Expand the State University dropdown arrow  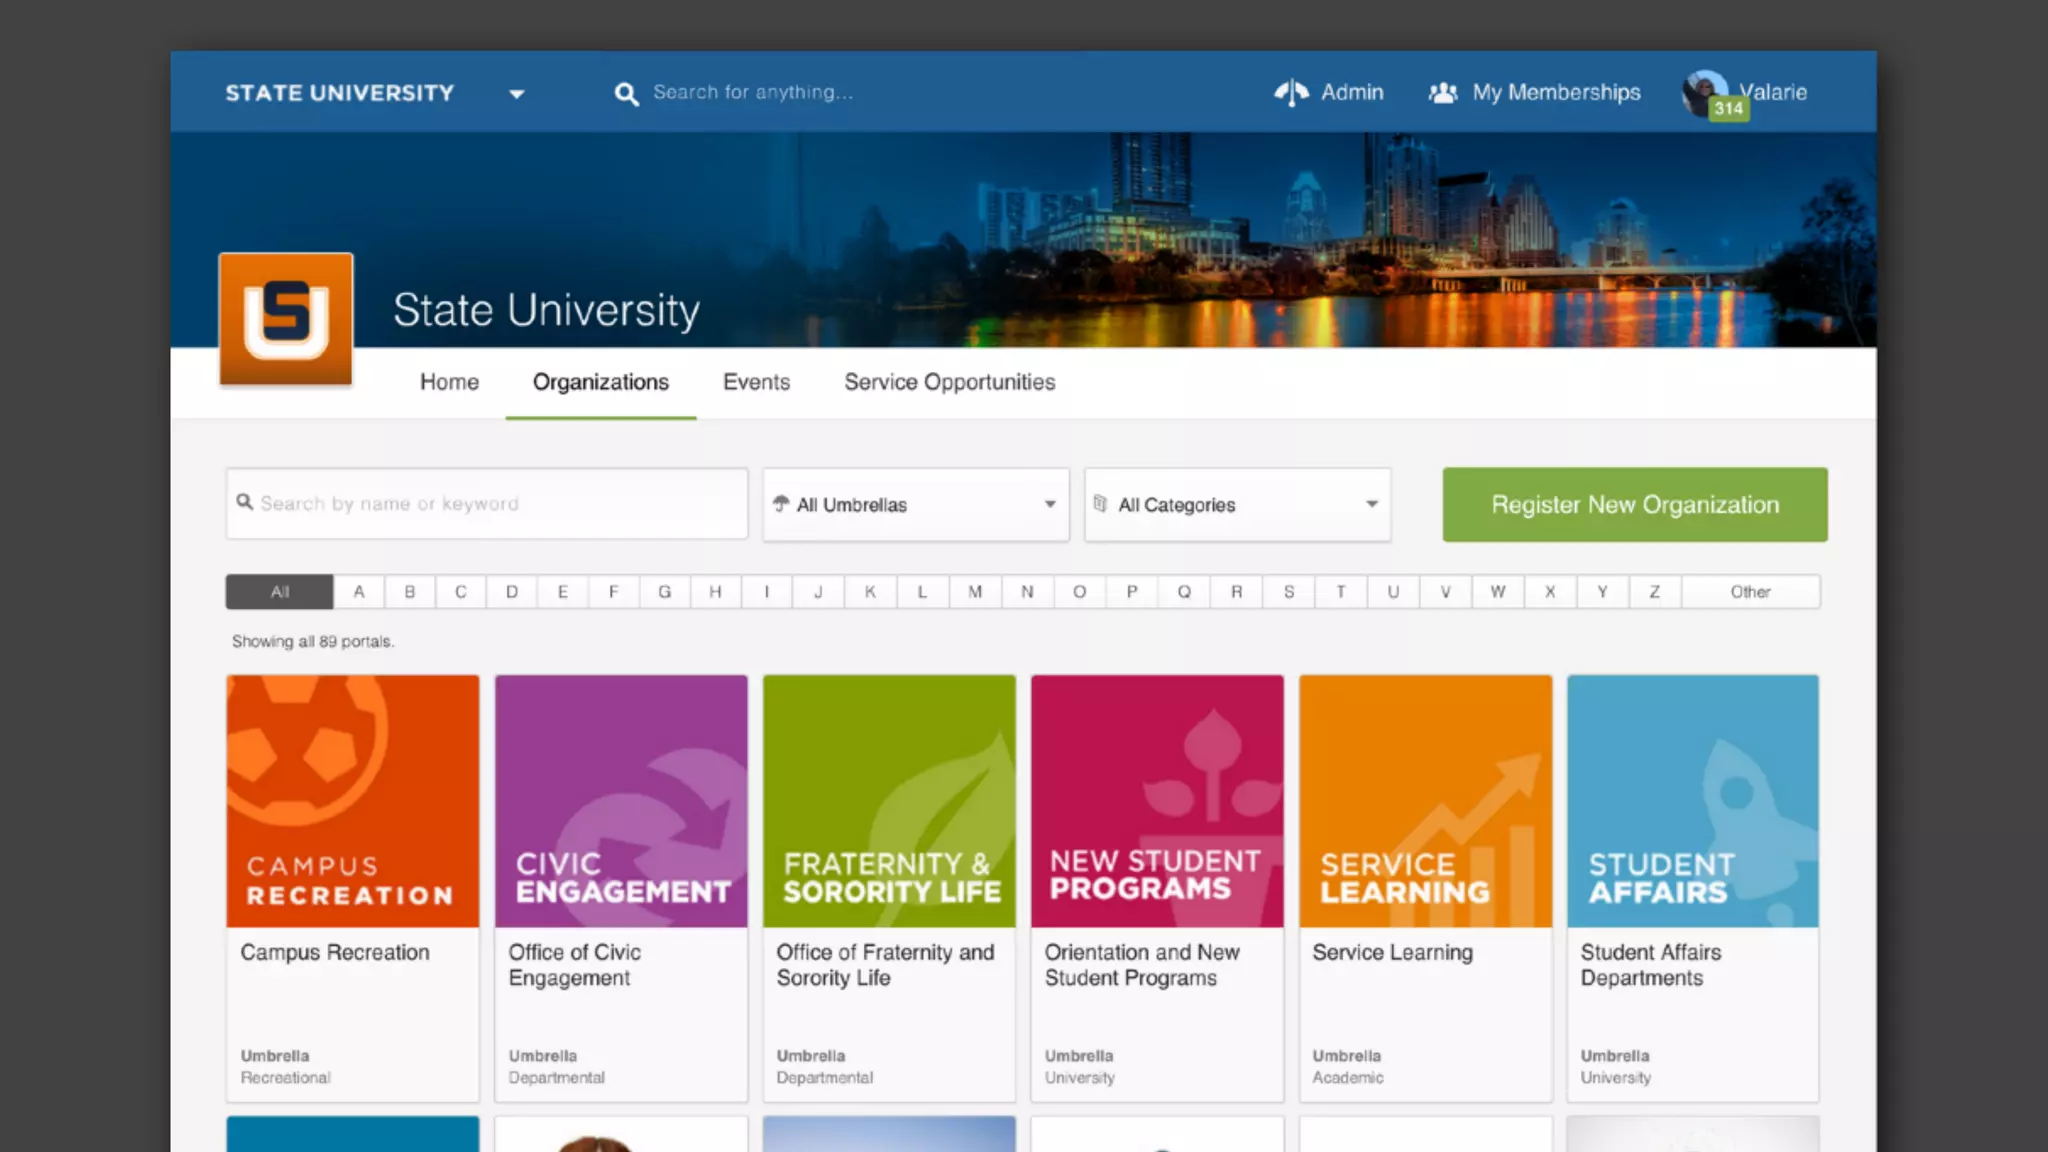pos(516,94)
